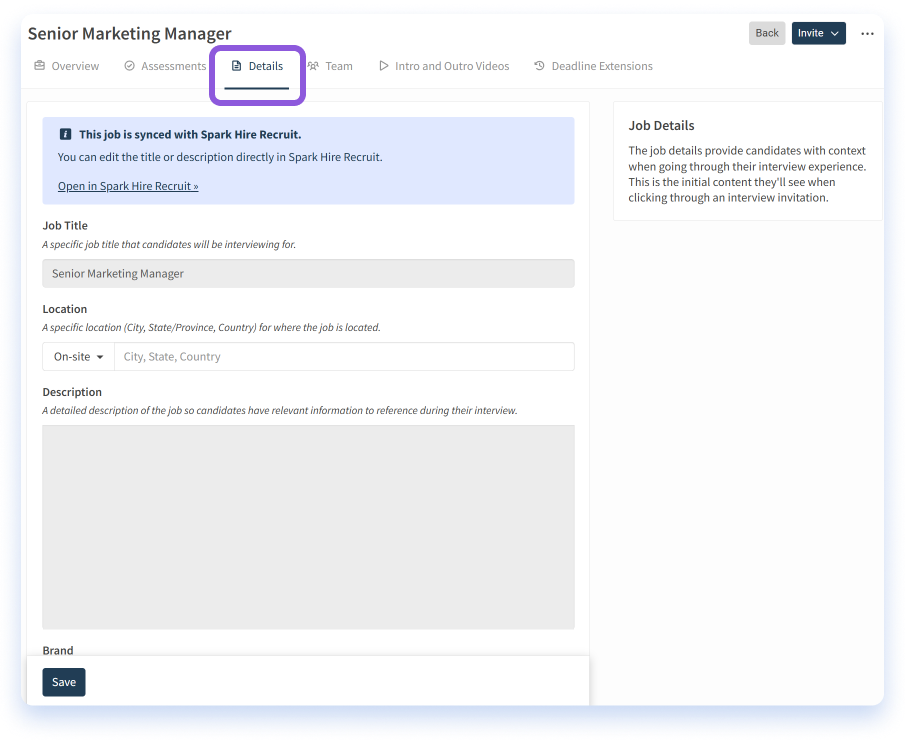Click the Brand section label
The width and height of the screenshot is (905, 744).
tap(58, 650)
